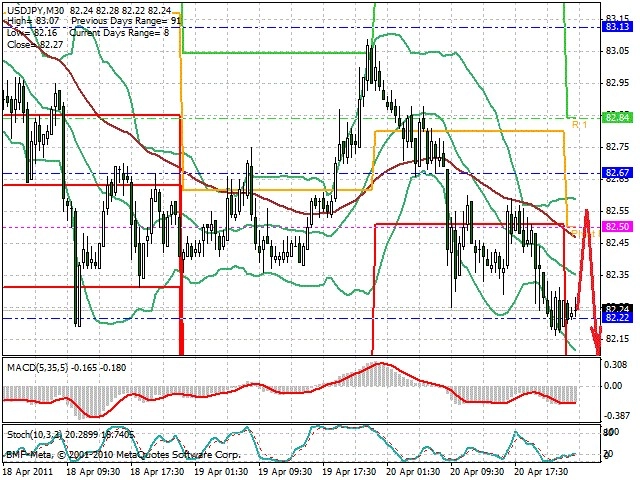
Task: Click the black 82.24 current price label
Action: coord(617,308)
